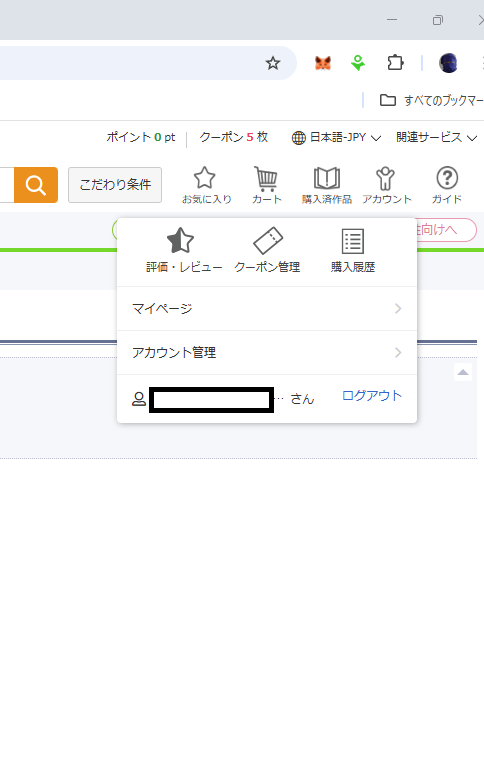Open the MetaMask fox extension
The width and height of the screenshot is (484, 774).
[x=323, y=63]
